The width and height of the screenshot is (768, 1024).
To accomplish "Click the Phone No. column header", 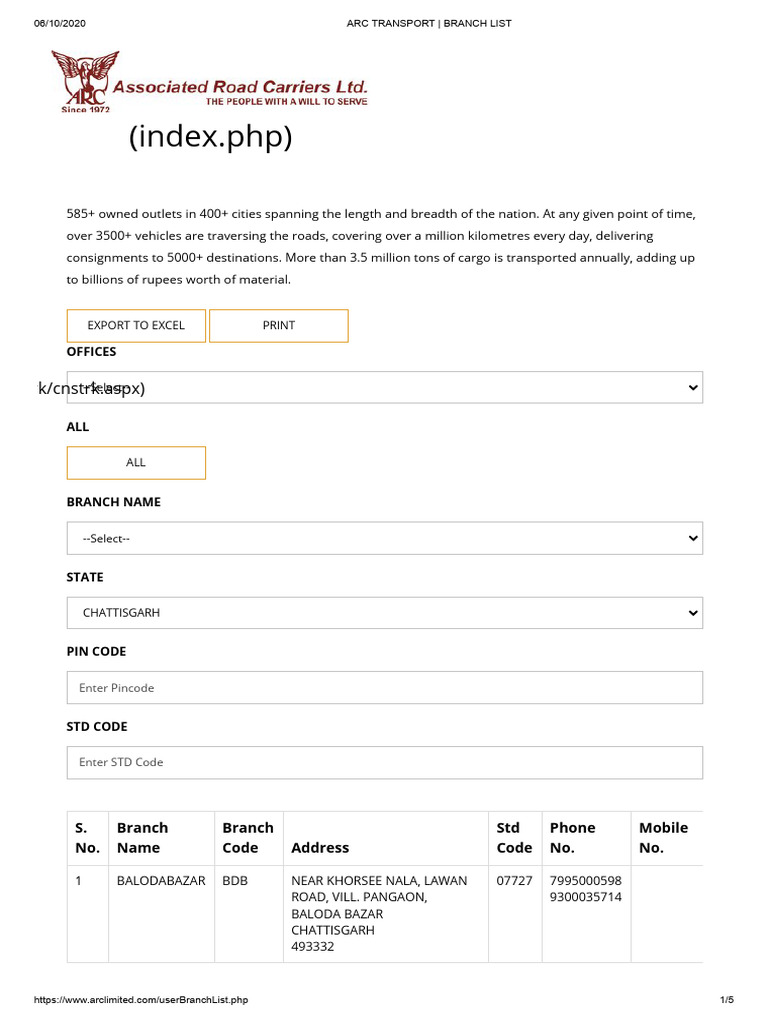I will pos(572,838).
